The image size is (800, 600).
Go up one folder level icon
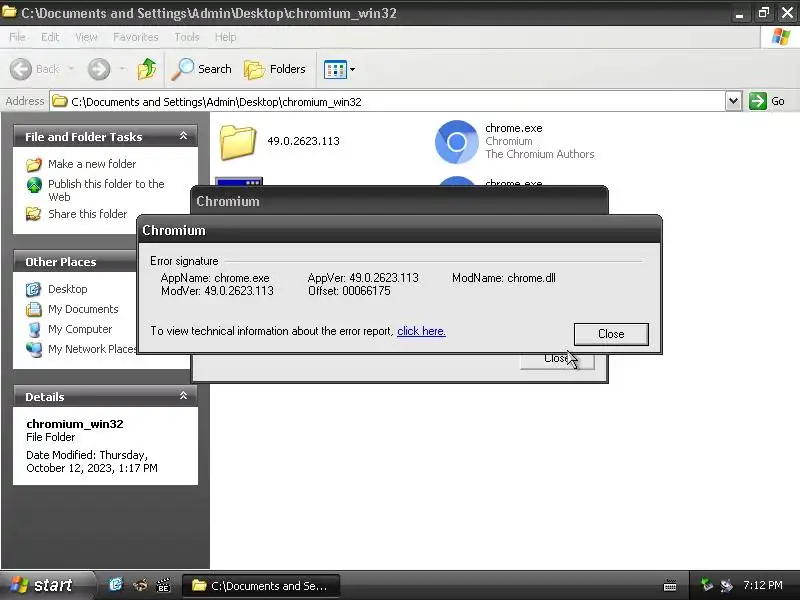point(147,69)
